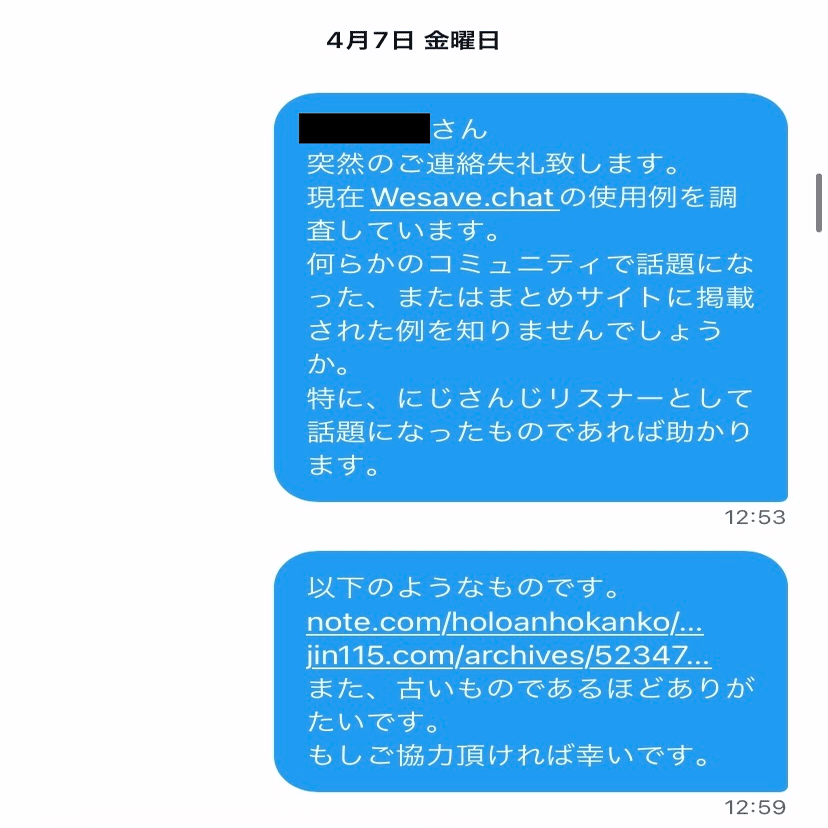Click the 古いものであるほど text line

530,689
